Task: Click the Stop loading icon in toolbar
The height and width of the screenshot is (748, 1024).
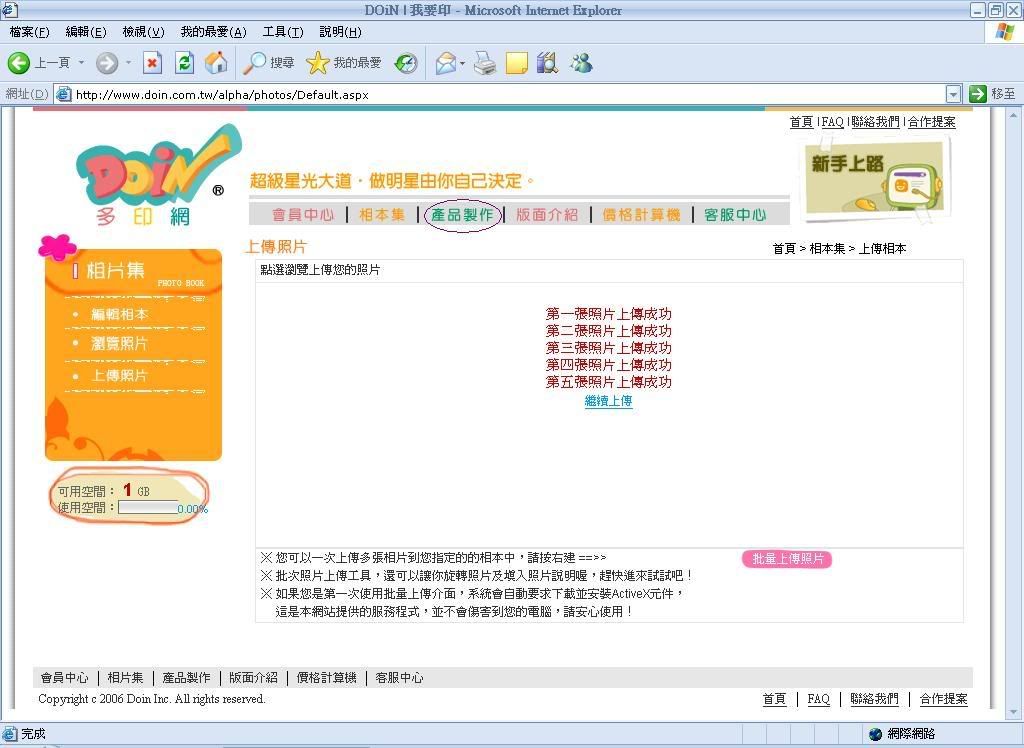Action: coord(152,63)
